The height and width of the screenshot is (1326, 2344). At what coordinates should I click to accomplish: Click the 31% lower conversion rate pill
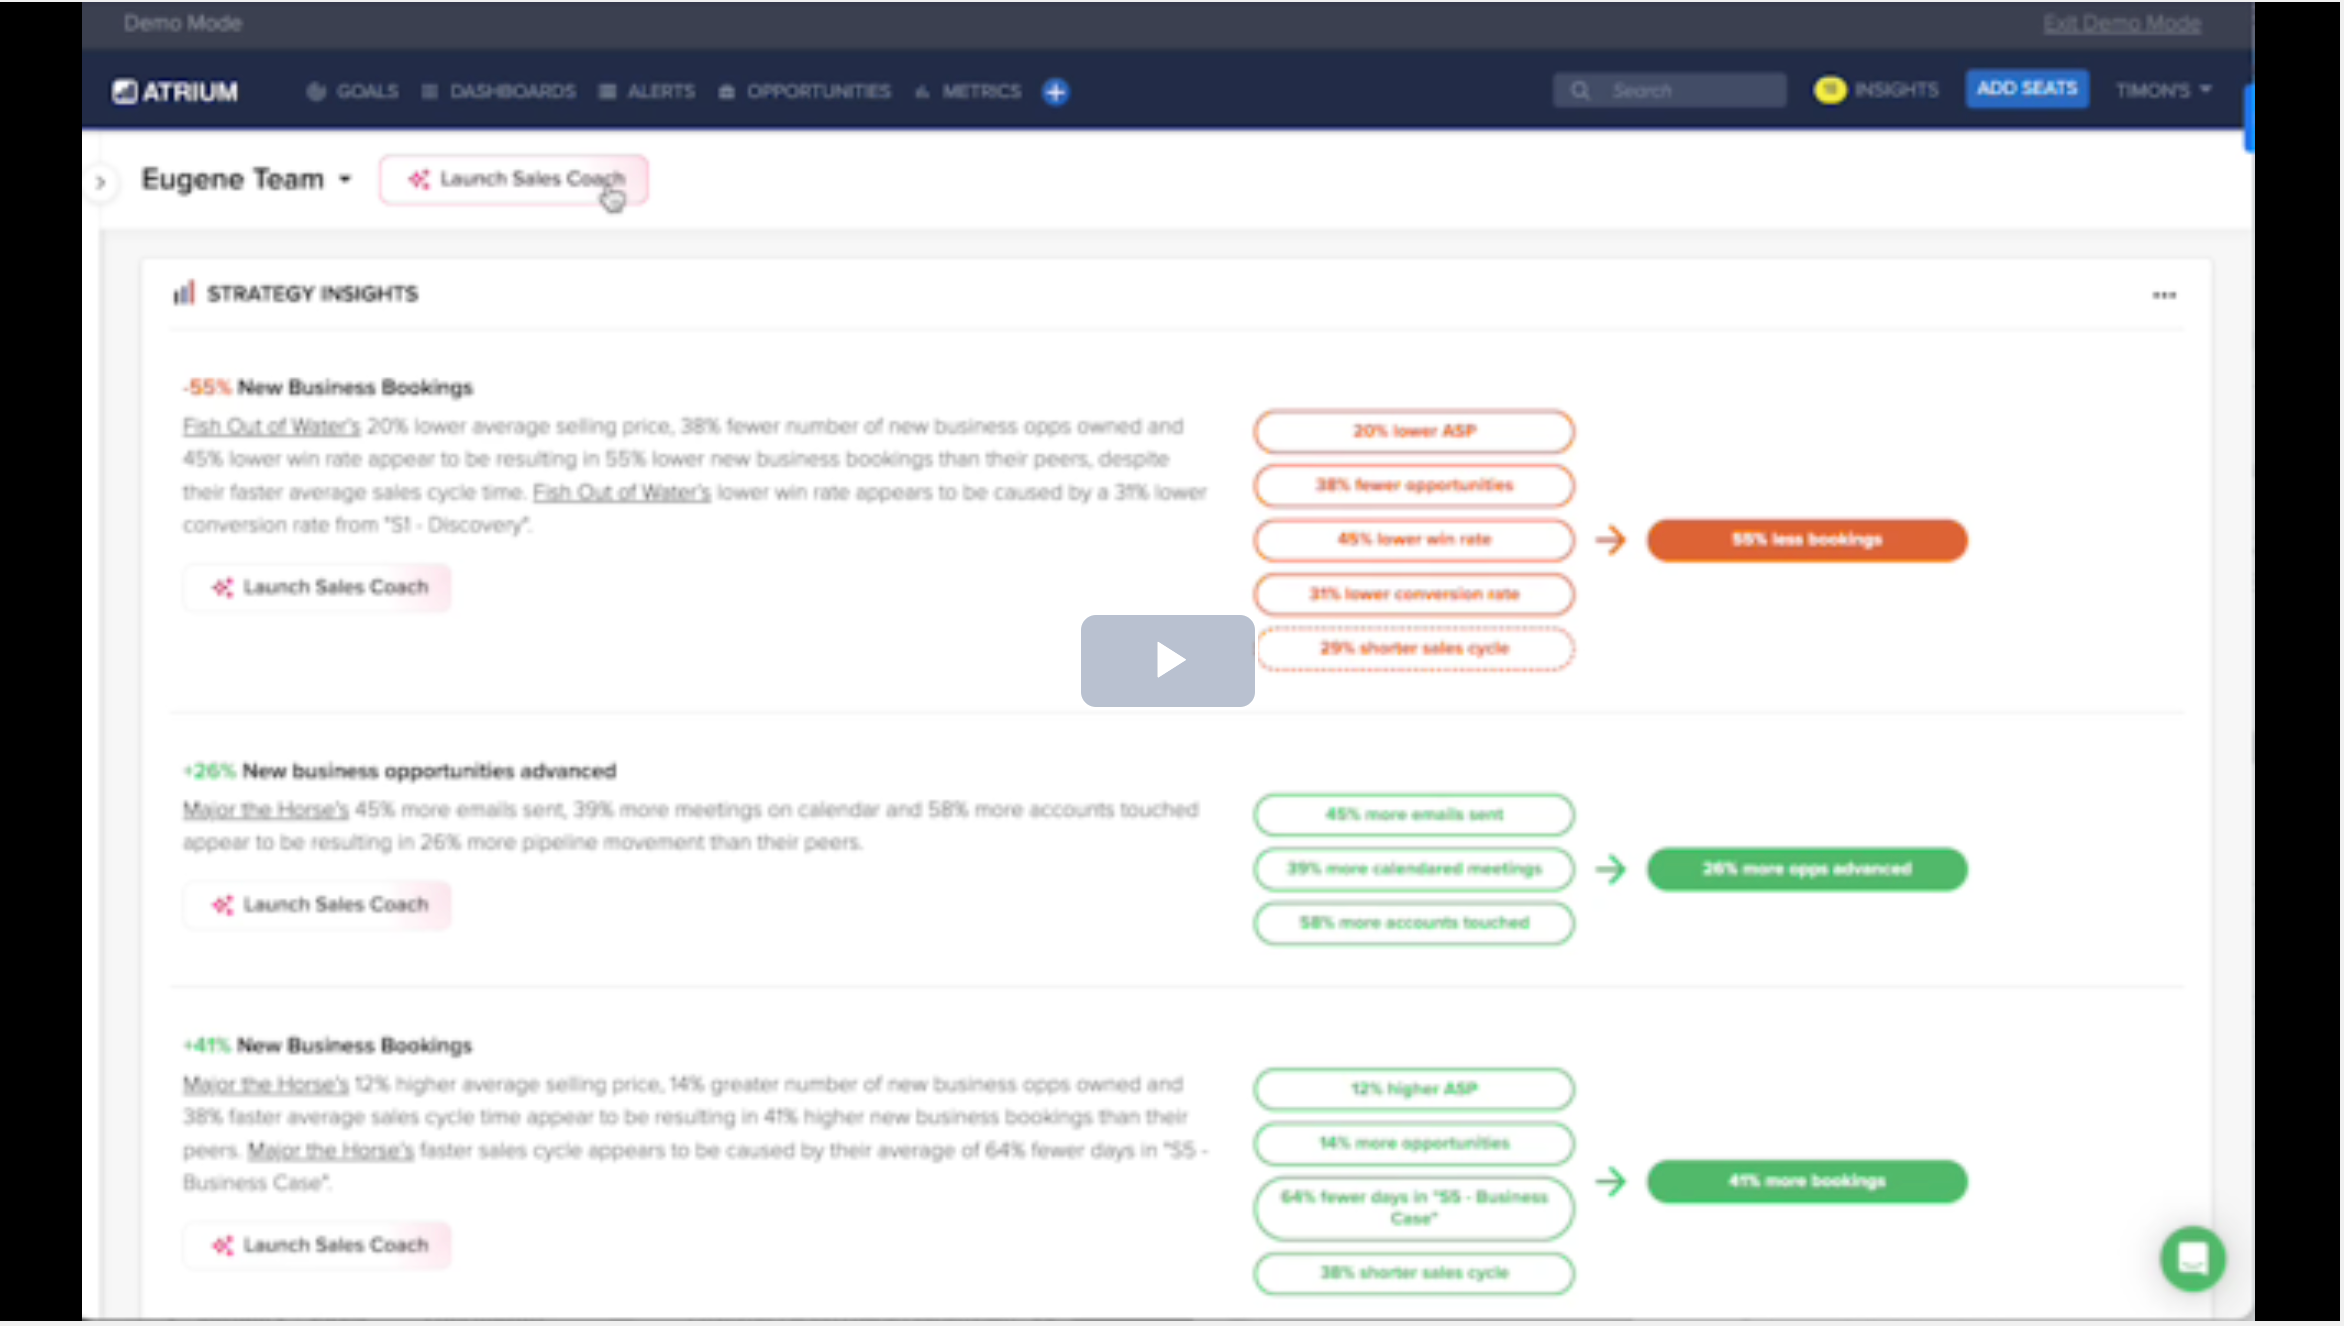pyautogui.click(x=1414, y=594)
